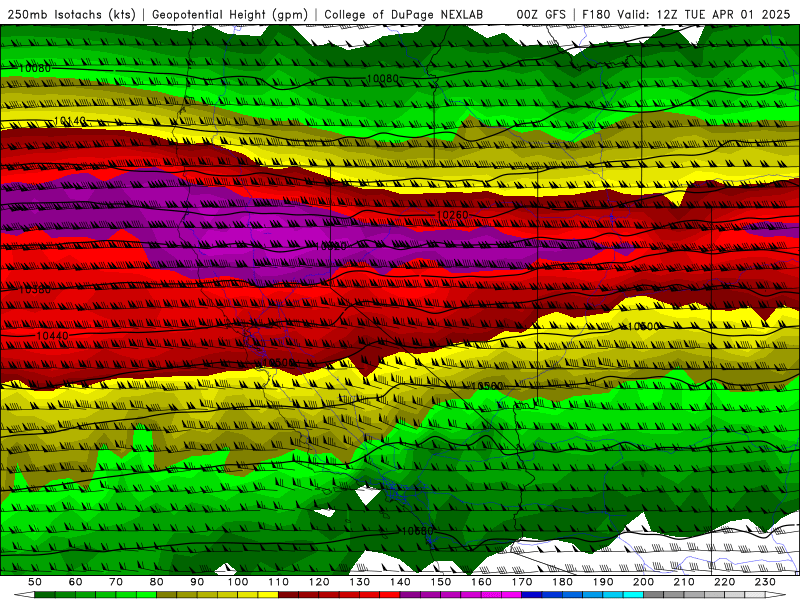The height and width of the screenshot is (600, 800).
Task: Click the 10440 height contour label
Action: (52, 336)
